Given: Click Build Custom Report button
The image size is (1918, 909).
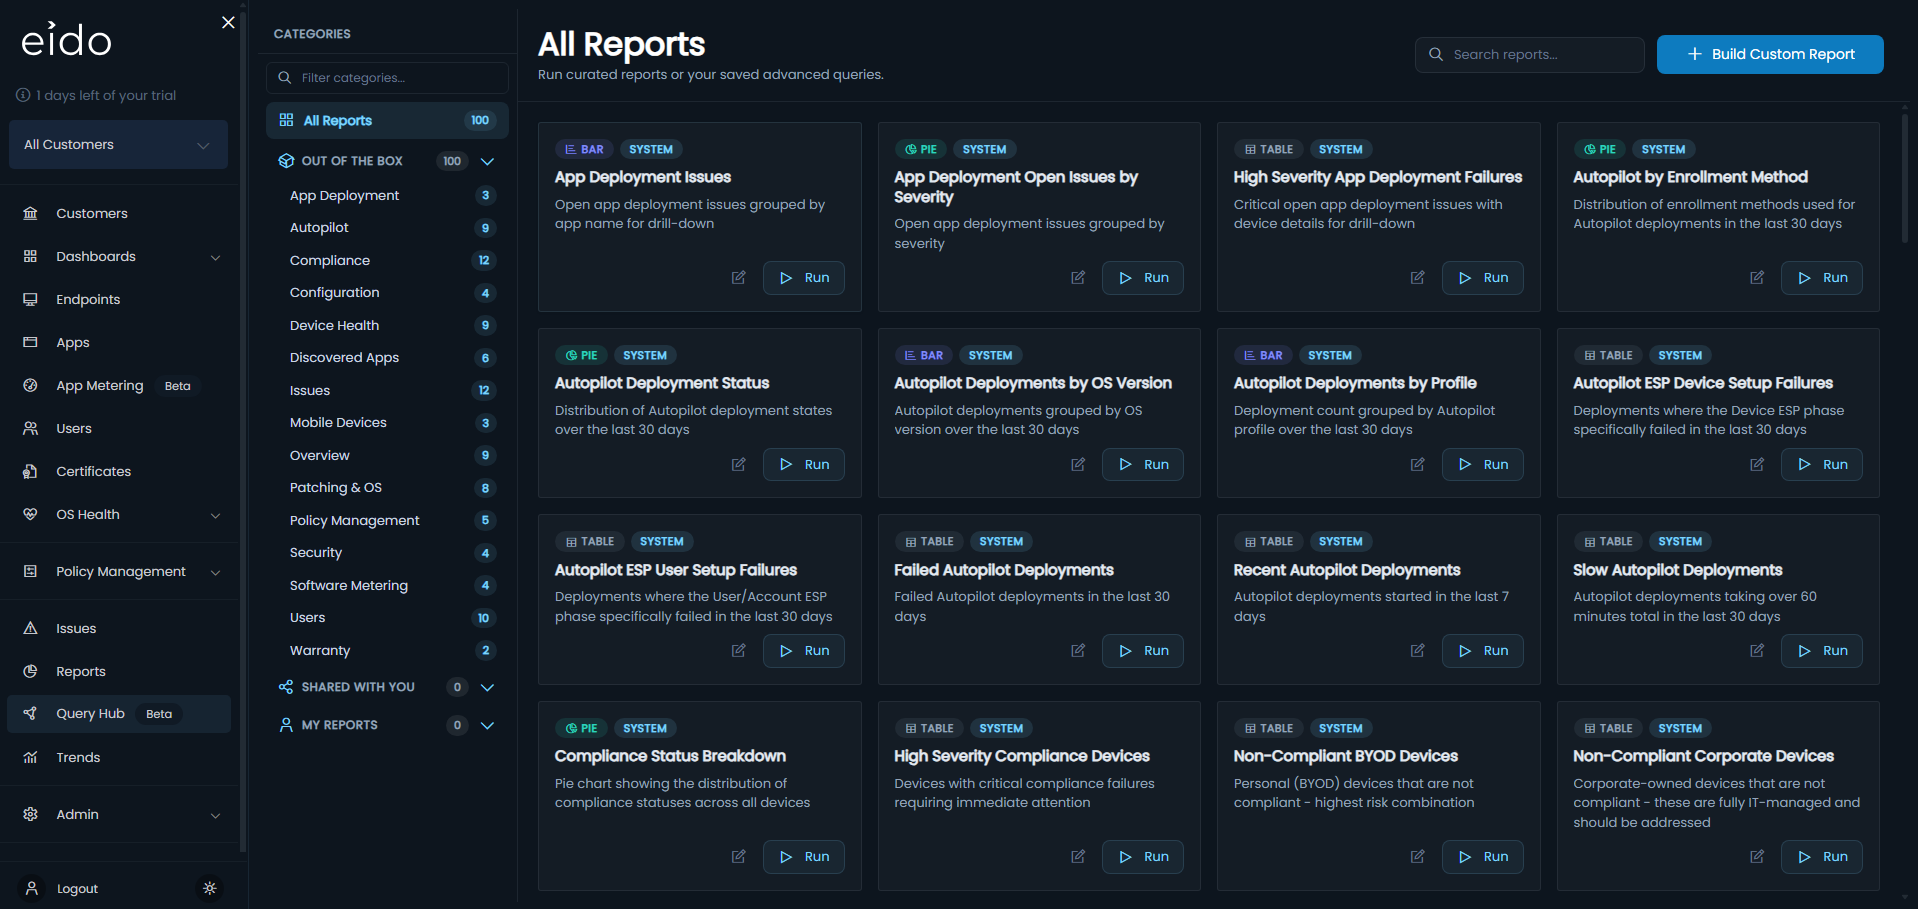Looking at the screenshot, I should (1769, 54).
